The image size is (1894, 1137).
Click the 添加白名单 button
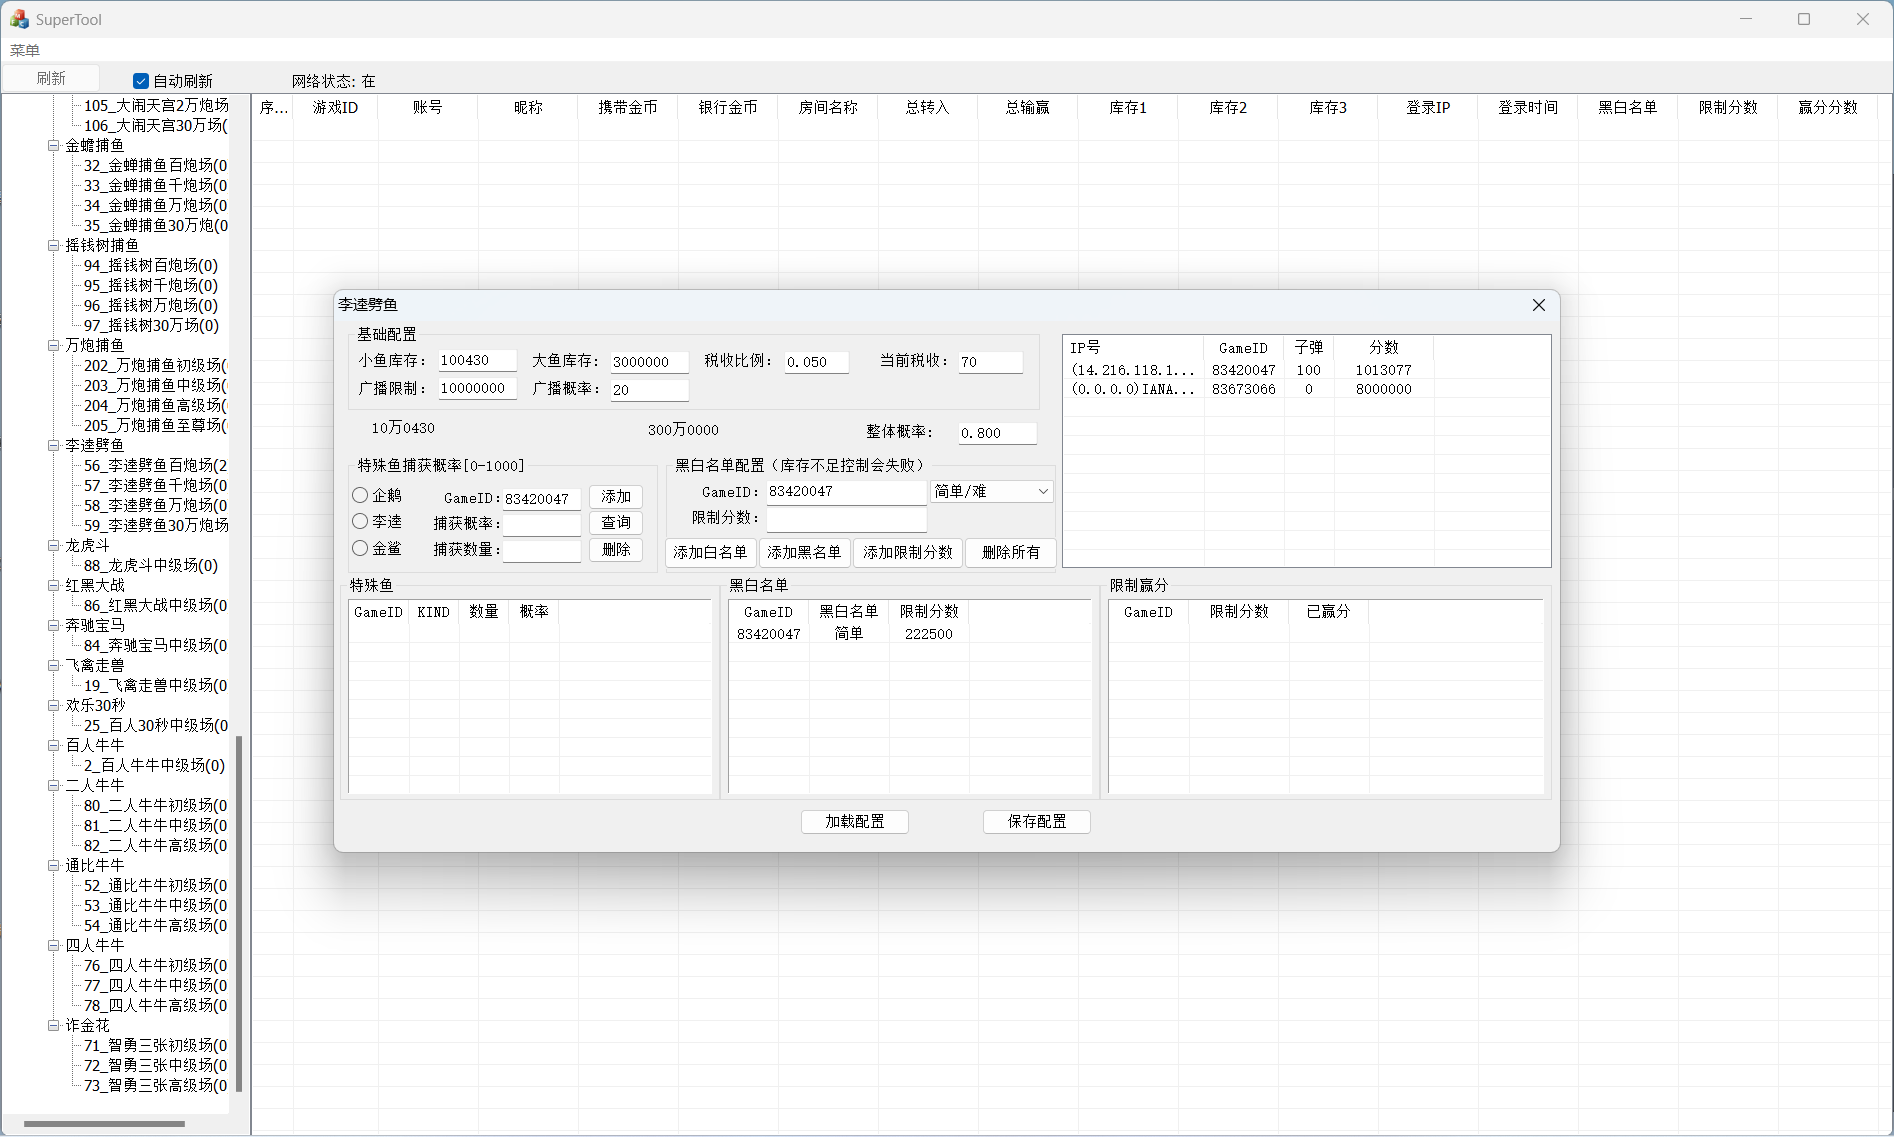(x=710, y=552)
